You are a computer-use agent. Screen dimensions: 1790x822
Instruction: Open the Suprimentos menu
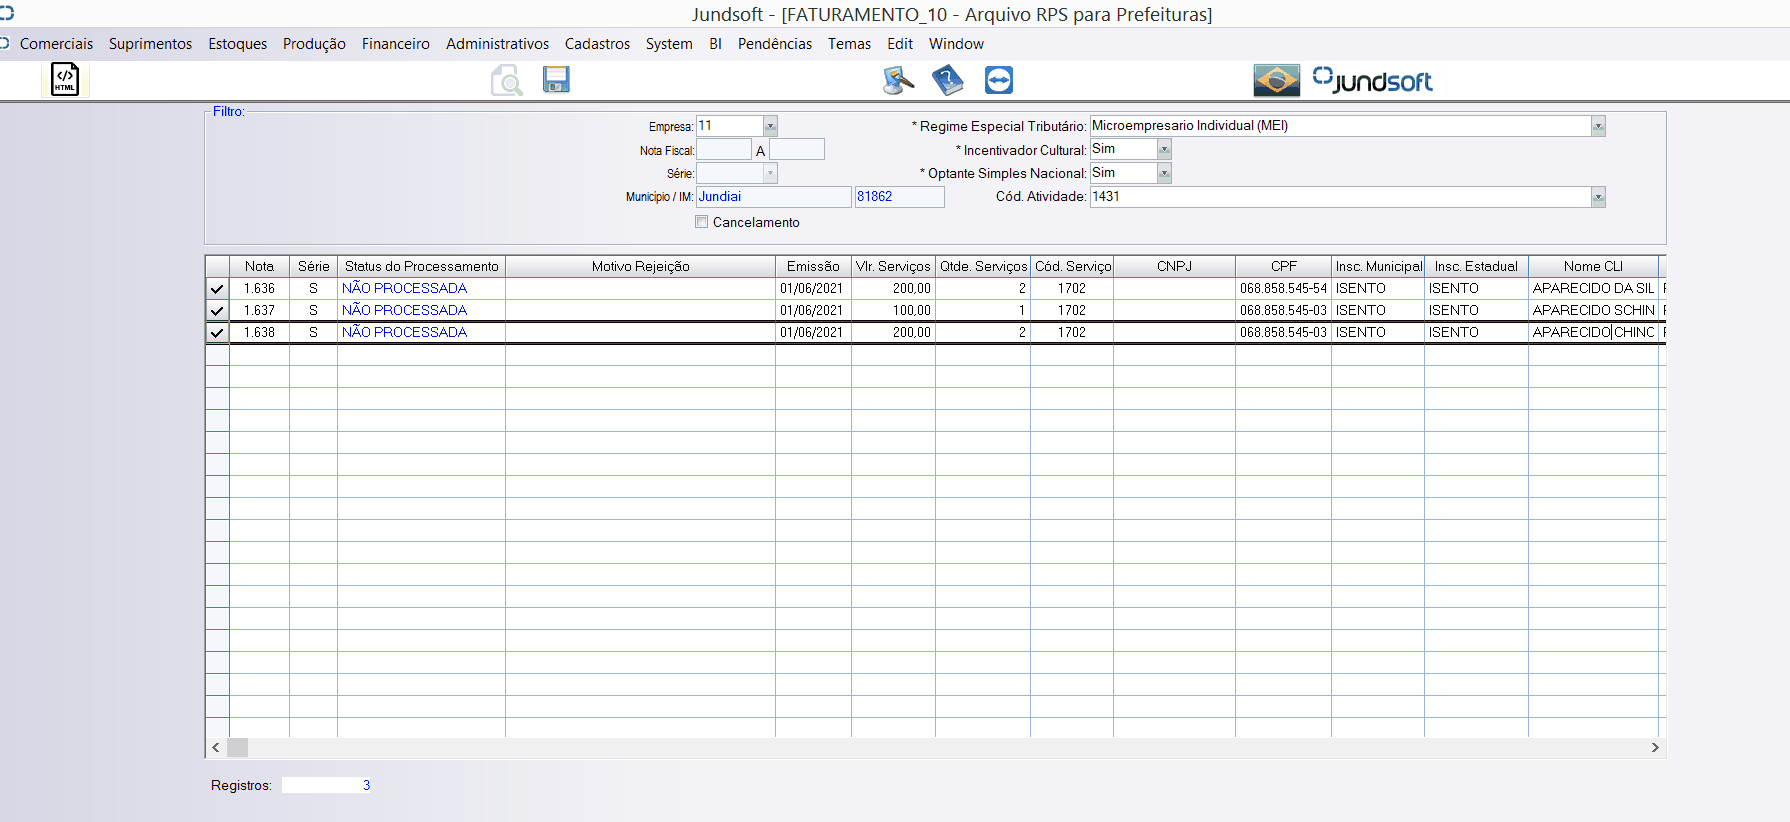pos(150,44)
